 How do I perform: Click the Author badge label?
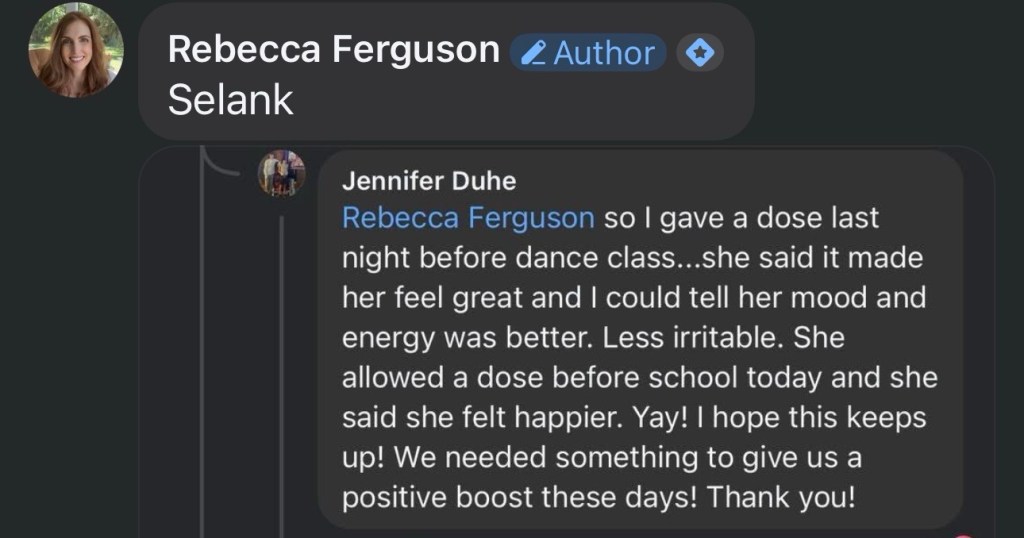[602, 52]
